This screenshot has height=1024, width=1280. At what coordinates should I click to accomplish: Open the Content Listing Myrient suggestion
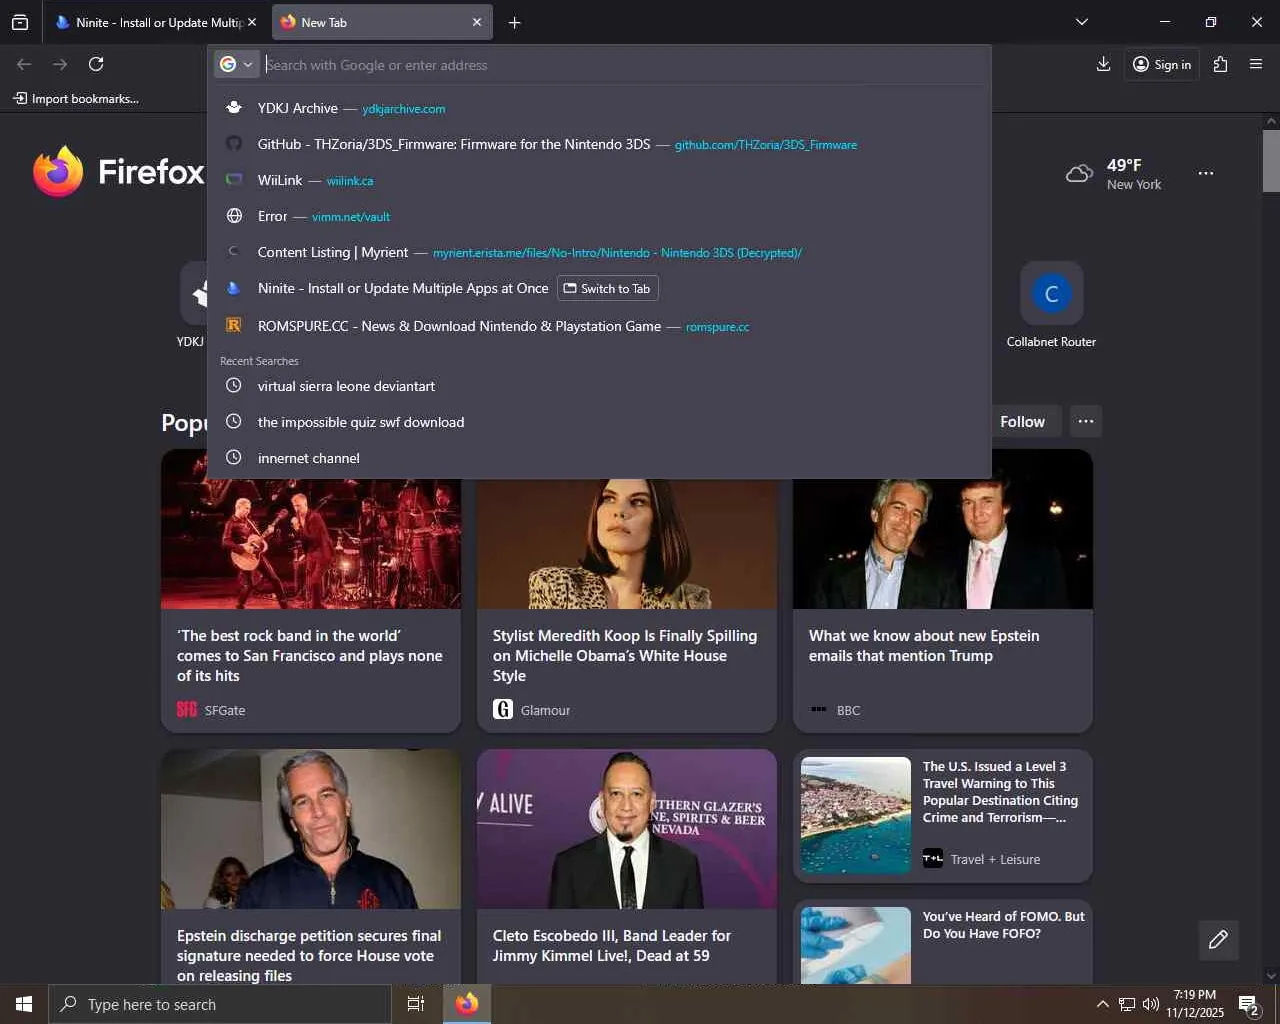(599, 252)
